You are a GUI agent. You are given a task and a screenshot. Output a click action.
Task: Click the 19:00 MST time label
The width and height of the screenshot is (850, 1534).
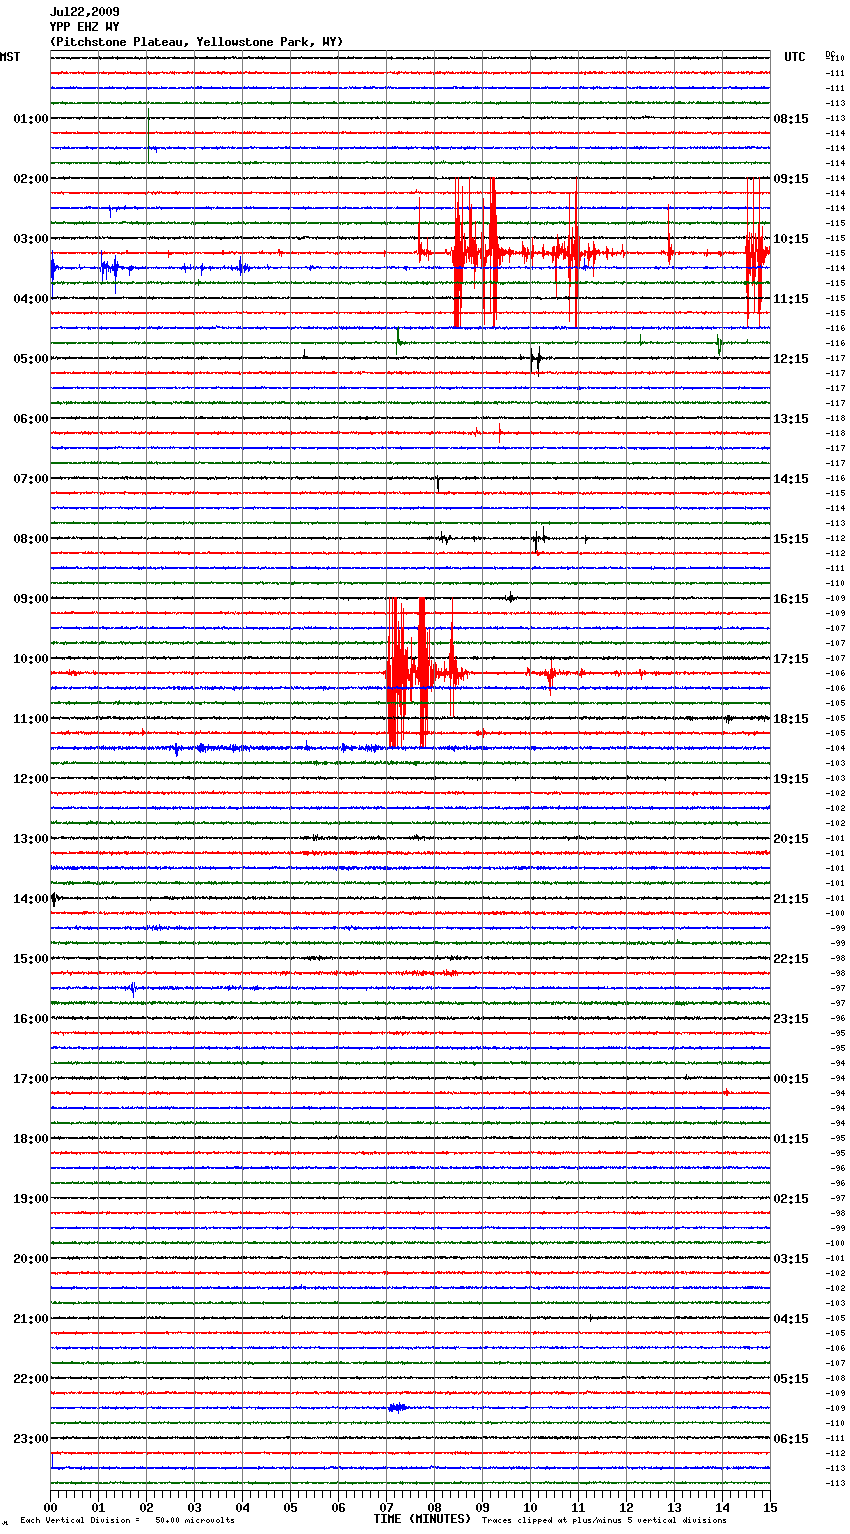click(31, 1199)
